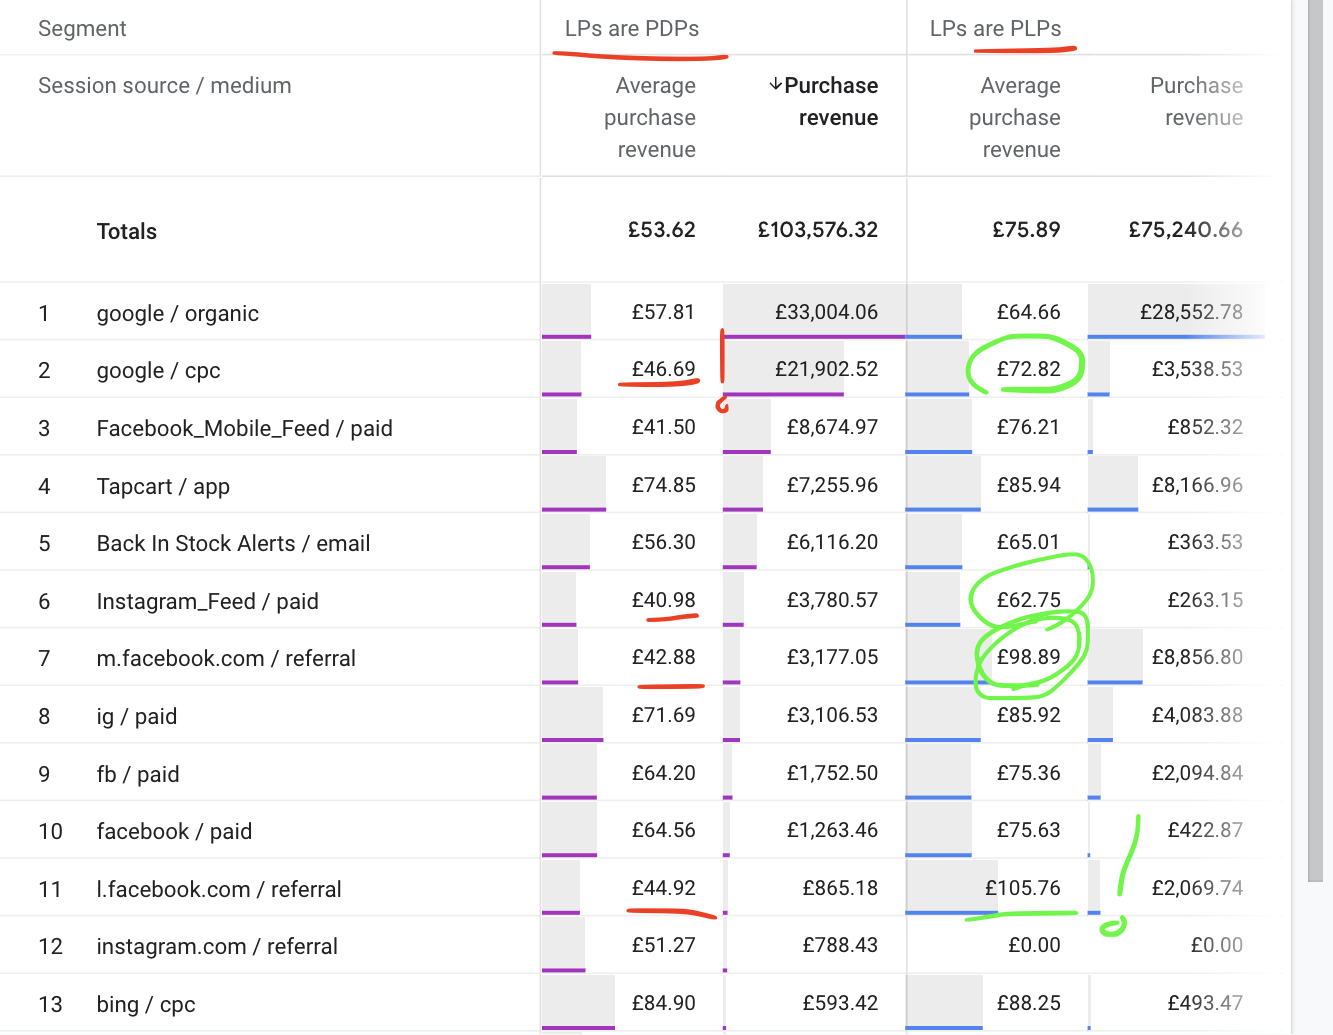Click the £105.76 cell for l.facebook.com
Image resolution: width=1333 pixels, height=1035 pixels.
click(1022, 888)
